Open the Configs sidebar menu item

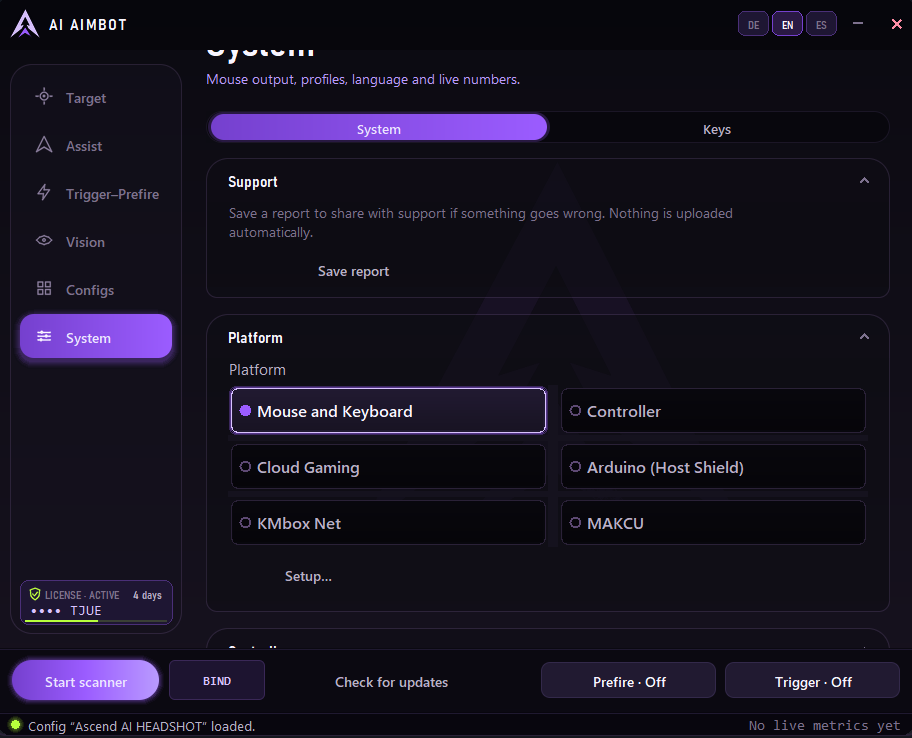(96, 289)
